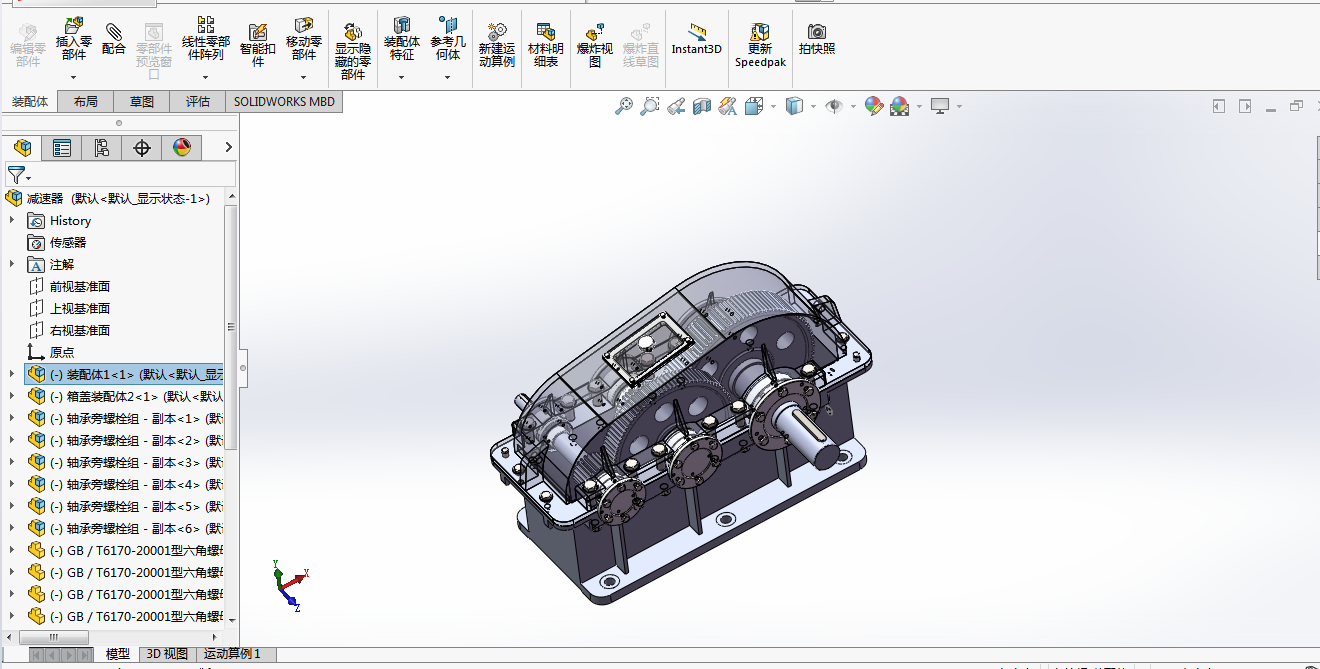Open the Hide/Show Items dropdown arrow
The width and height of the screenshot is (1320, 669).
(x=853, y=106)
